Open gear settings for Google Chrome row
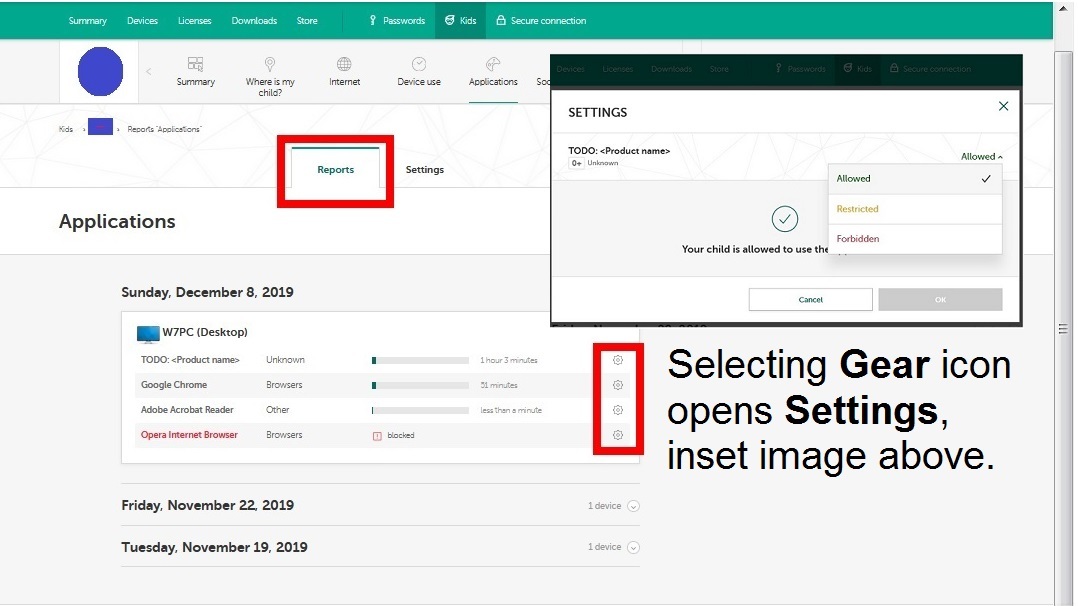Viewport: 1078px width, 606px height. (617, 385)
